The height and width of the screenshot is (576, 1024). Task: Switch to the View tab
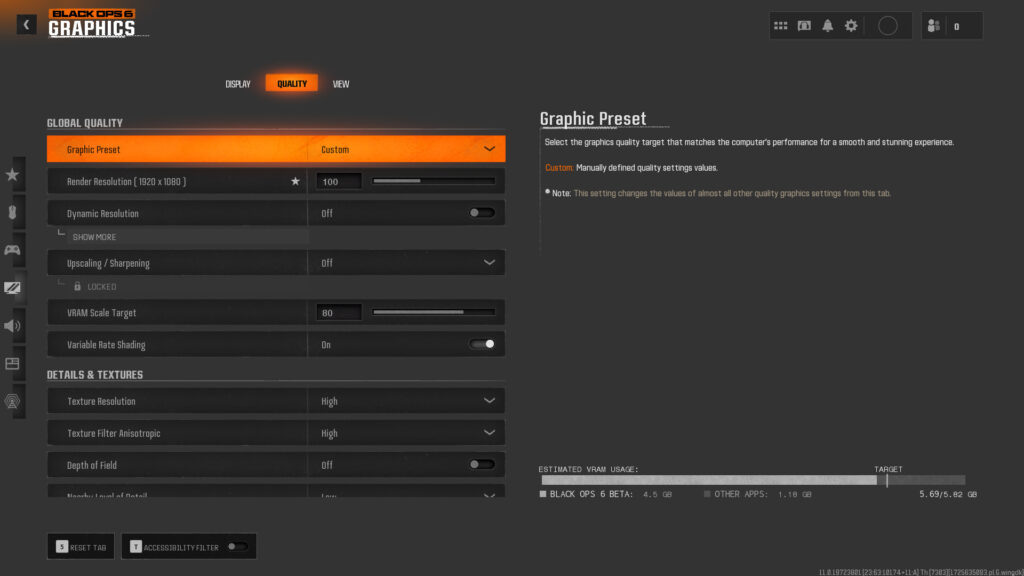coord(341,84)
